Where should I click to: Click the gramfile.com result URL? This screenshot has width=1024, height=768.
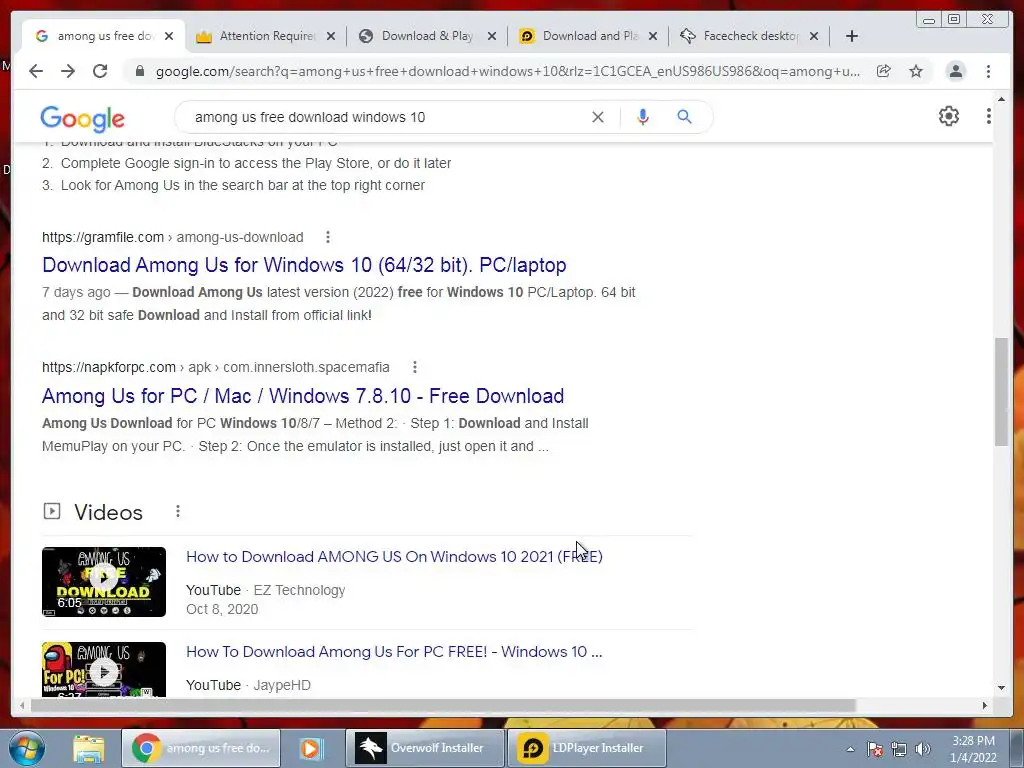tap(173, 237)
